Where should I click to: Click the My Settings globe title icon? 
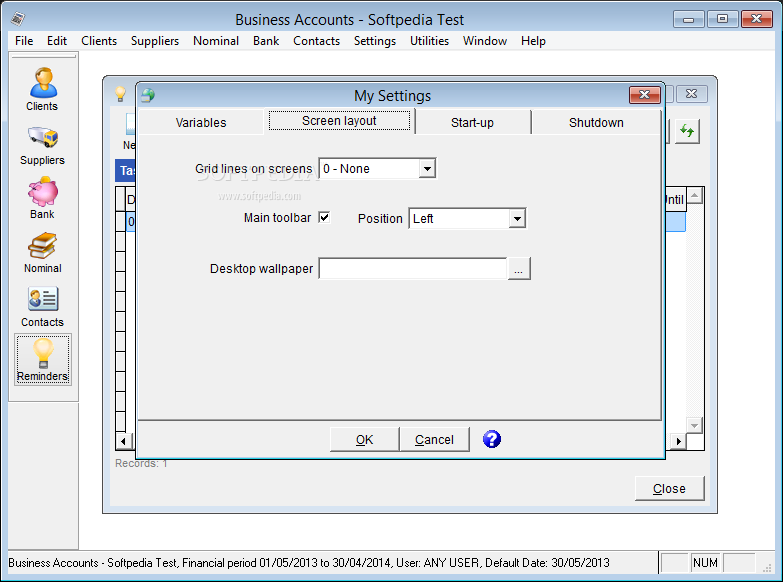click(148, 95)
